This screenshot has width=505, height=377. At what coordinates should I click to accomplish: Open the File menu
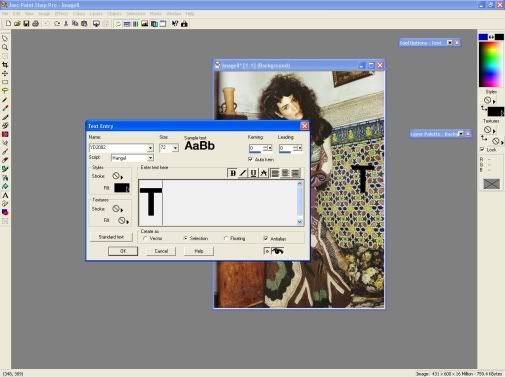point(5,14)
